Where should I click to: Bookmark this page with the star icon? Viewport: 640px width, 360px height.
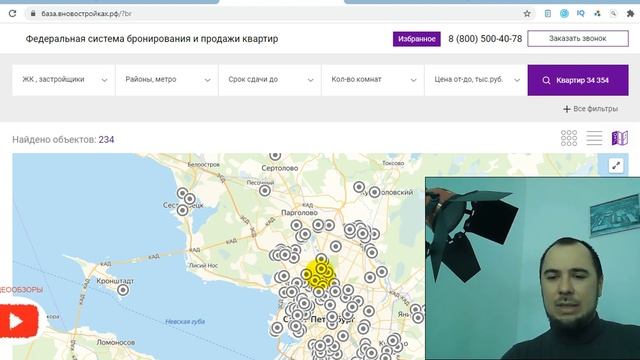click(x=527, y=13)
